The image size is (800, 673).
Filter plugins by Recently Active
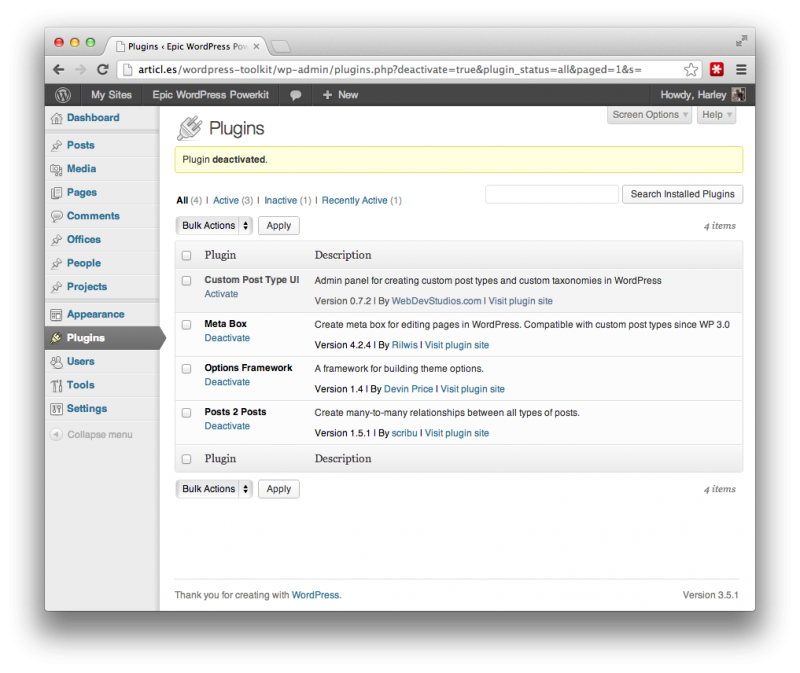[354, 201]
